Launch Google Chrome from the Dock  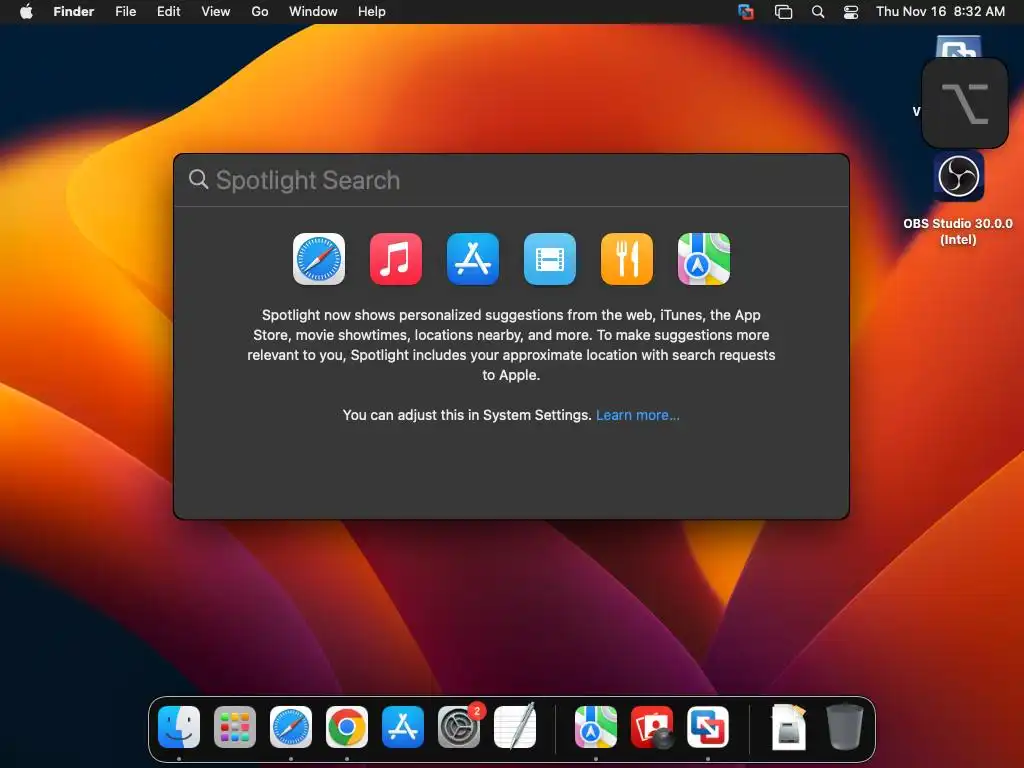347,727
